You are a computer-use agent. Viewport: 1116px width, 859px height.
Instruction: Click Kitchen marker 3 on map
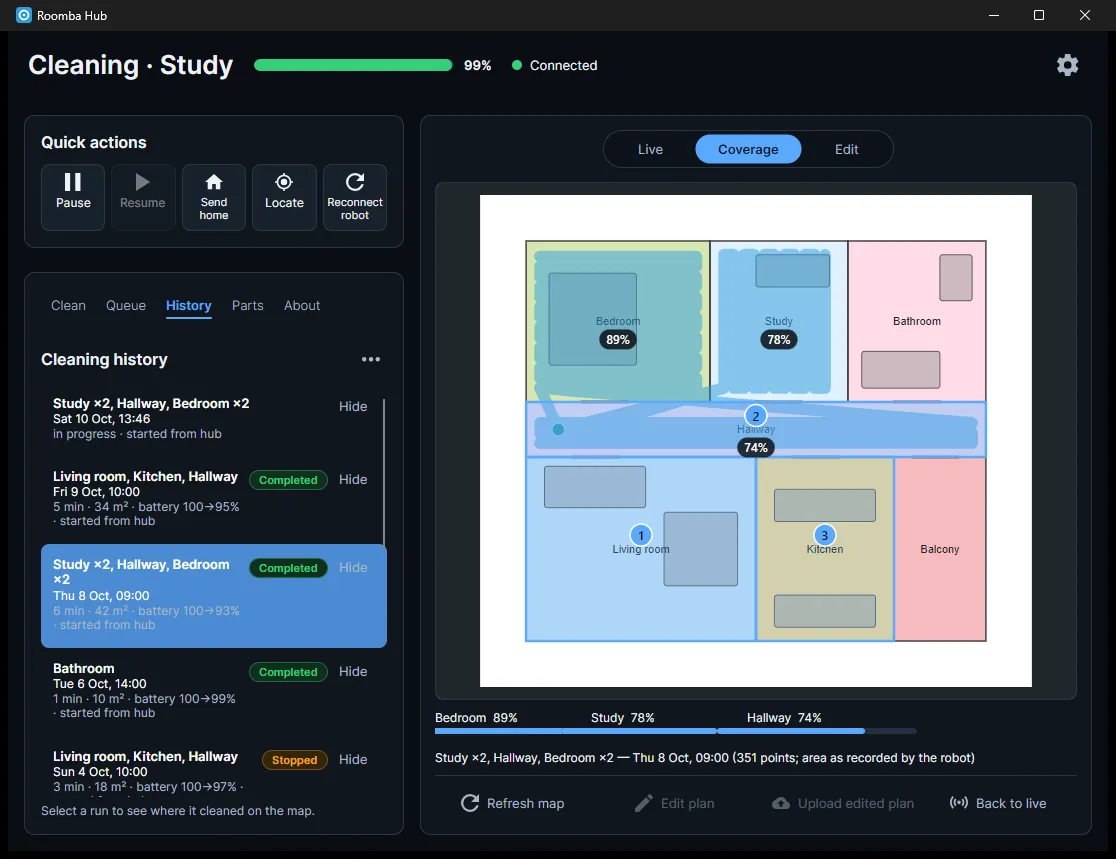pos(825,535)
